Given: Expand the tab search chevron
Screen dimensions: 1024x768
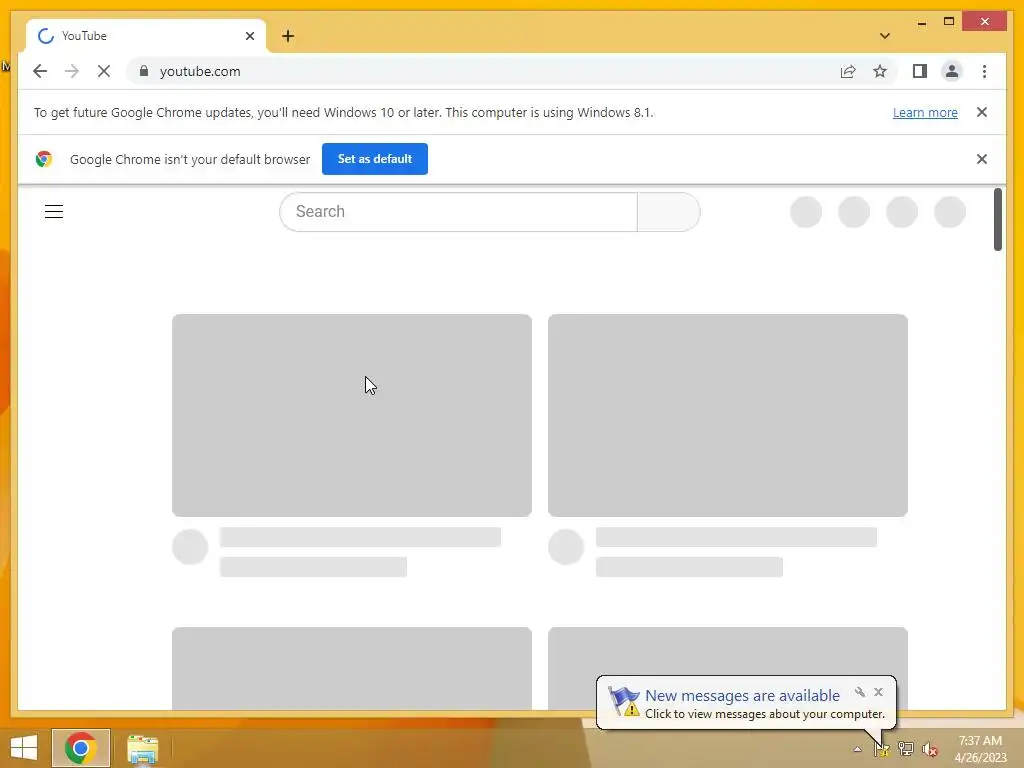Looking at the screenshot, I should [885, 36].
